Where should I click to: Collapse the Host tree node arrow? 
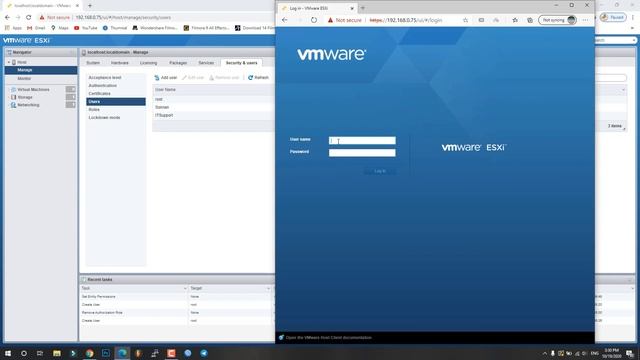(9, 62)
